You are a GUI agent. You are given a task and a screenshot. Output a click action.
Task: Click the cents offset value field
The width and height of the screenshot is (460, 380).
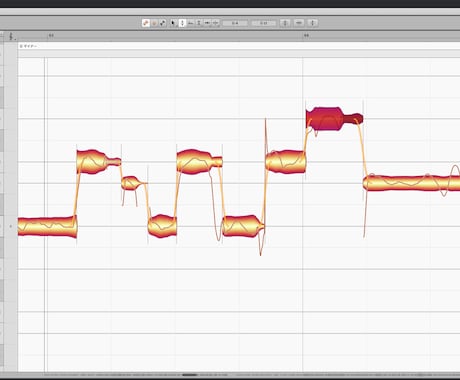tap(264, 23)
